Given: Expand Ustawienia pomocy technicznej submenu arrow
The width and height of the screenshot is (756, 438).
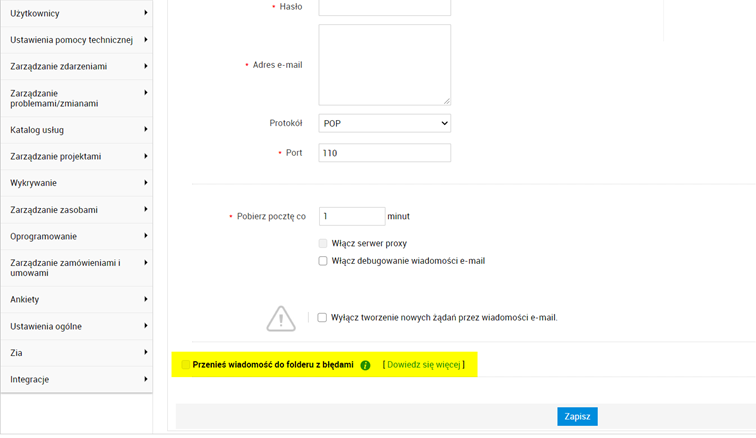Looking at the screenshot, I should 146,40.
